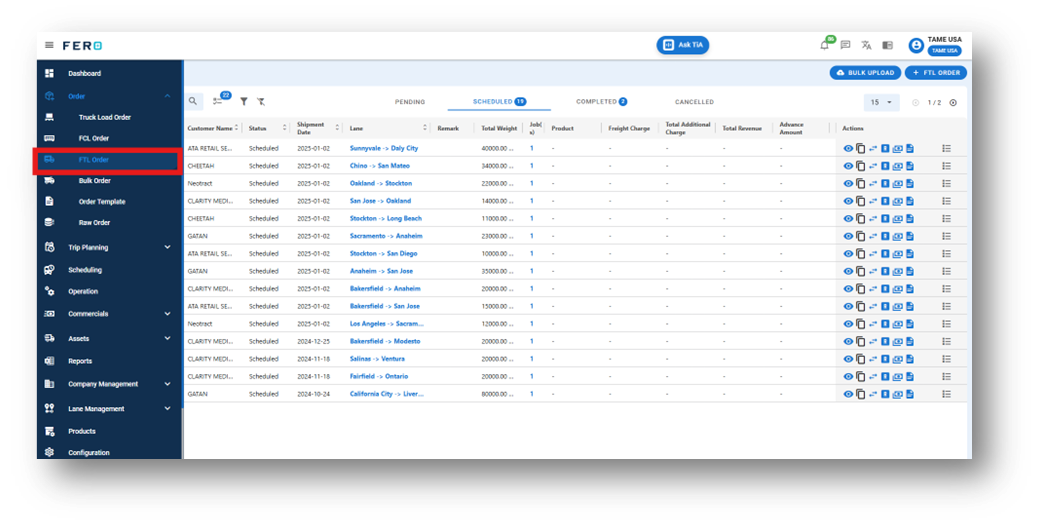Image resolution: width=1037 pixels, height=524 pixels.
Task: Open list menu icon for Sunnyvale -> Daly City row
Action: tap(946, 148)
